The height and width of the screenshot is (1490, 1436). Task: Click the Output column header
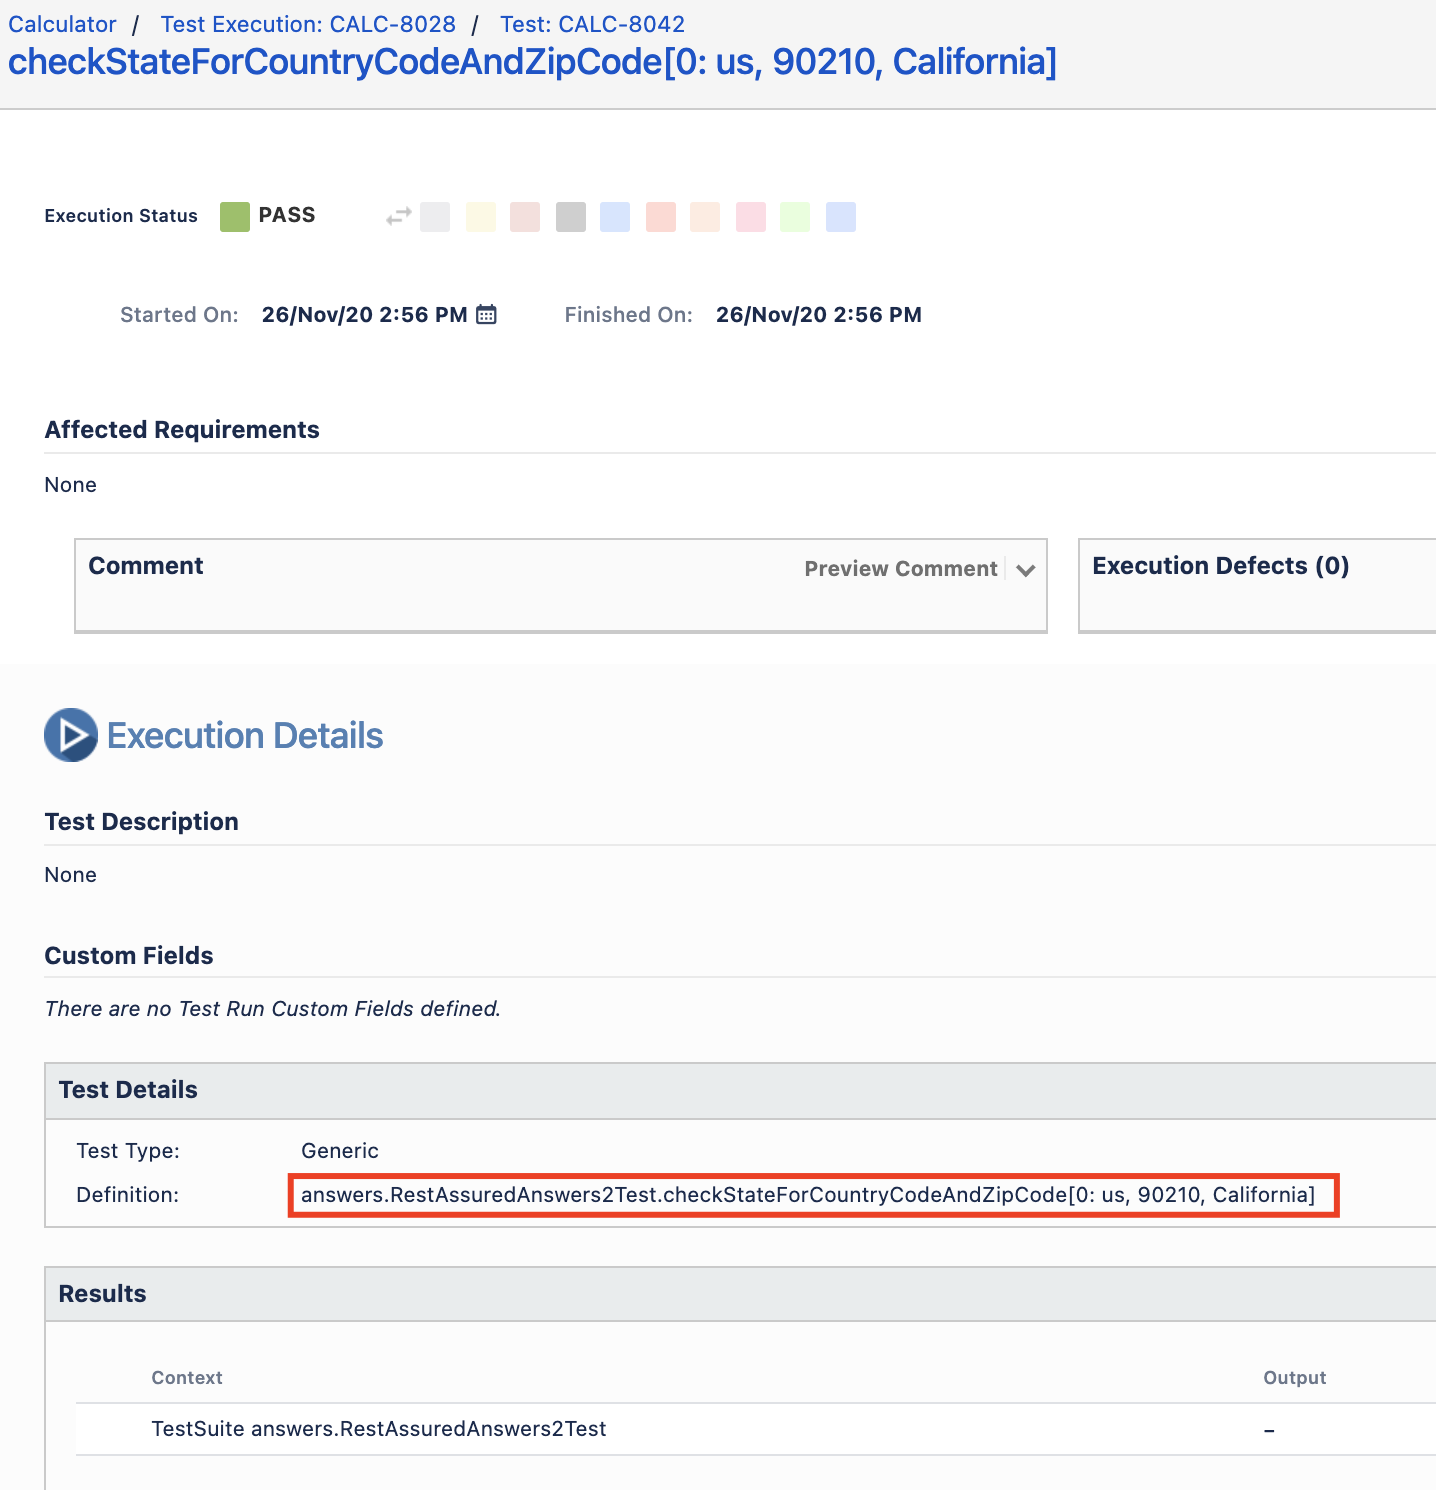tap(1295, 1378)
